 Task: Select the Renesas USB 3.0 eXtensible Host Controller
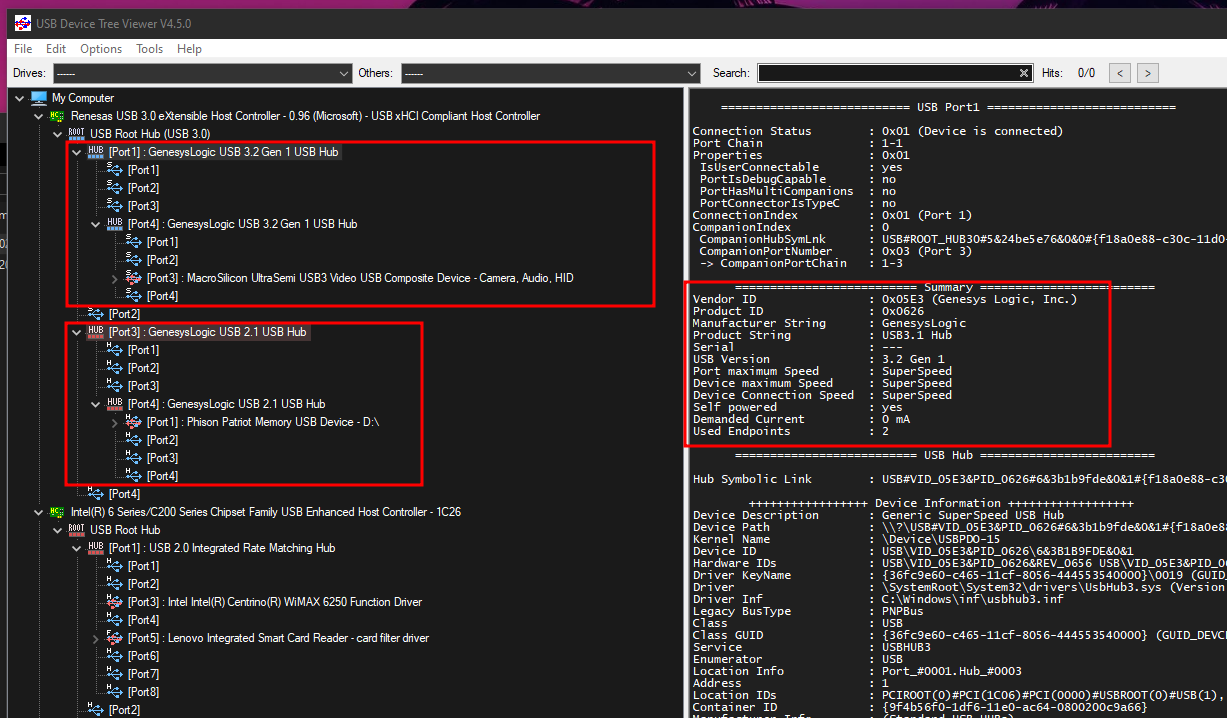[305, 116]
